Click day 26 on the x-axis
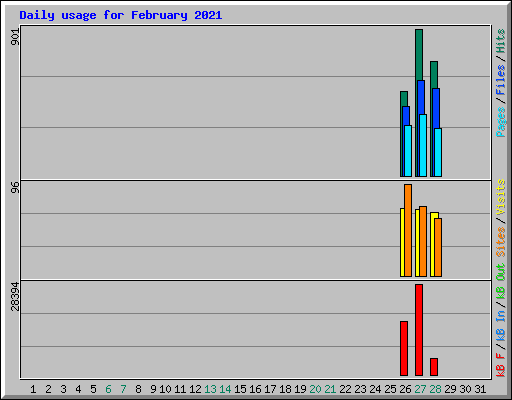 [x=405, y=389]
